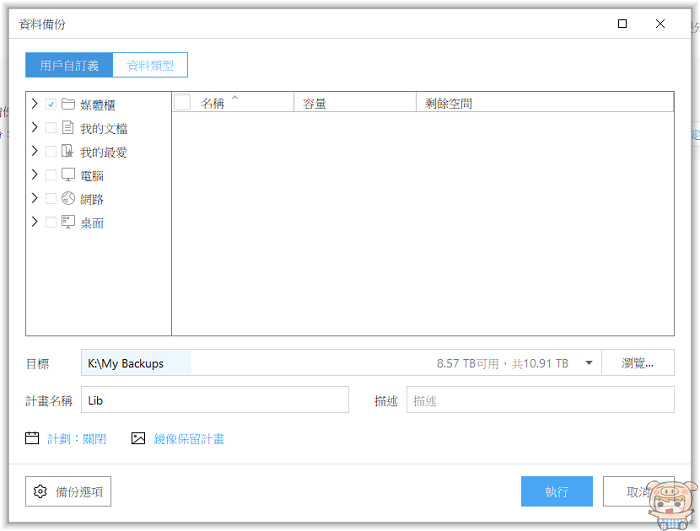Click the 我的最愛 favorites icon
Screen dimensions: 700x531
coord(68,152)
